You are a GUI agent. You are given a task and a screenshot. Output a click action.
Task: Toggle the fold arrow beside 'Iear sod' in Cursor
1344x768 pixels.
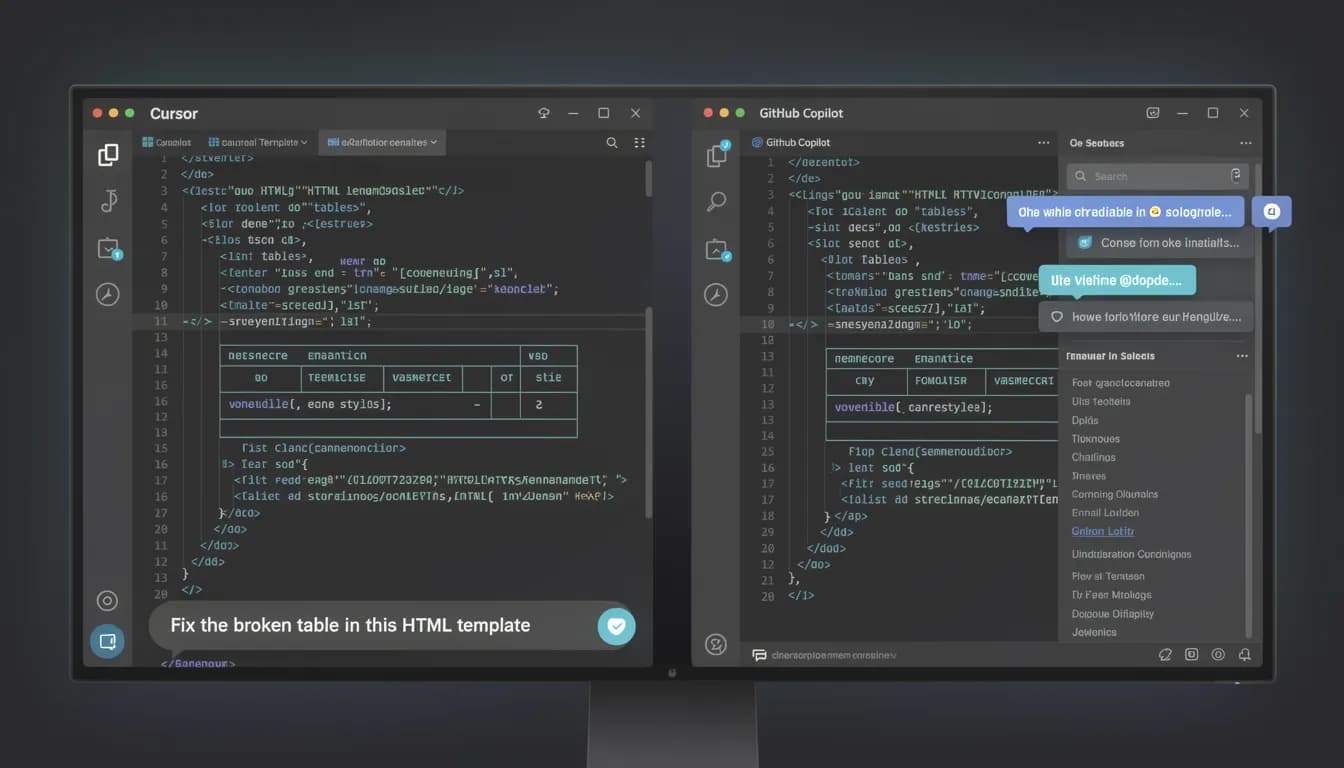(x=228, y=465)
